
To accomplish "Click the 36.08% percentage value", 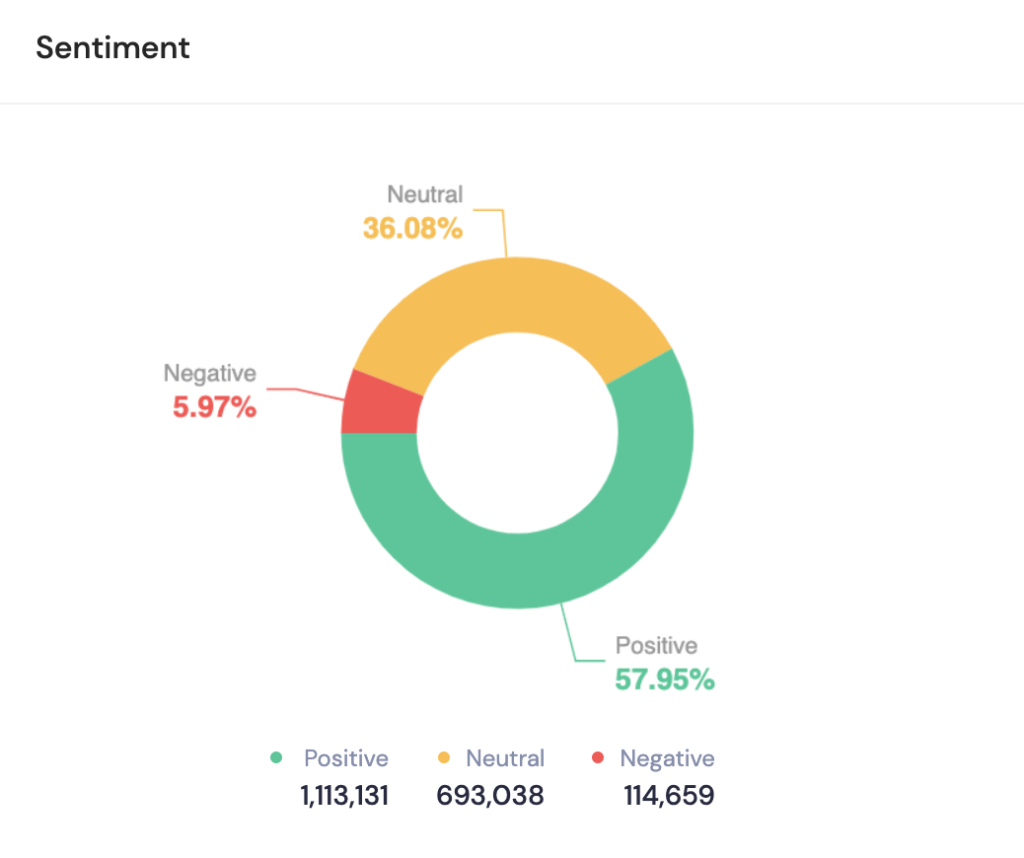I will 412,228.
